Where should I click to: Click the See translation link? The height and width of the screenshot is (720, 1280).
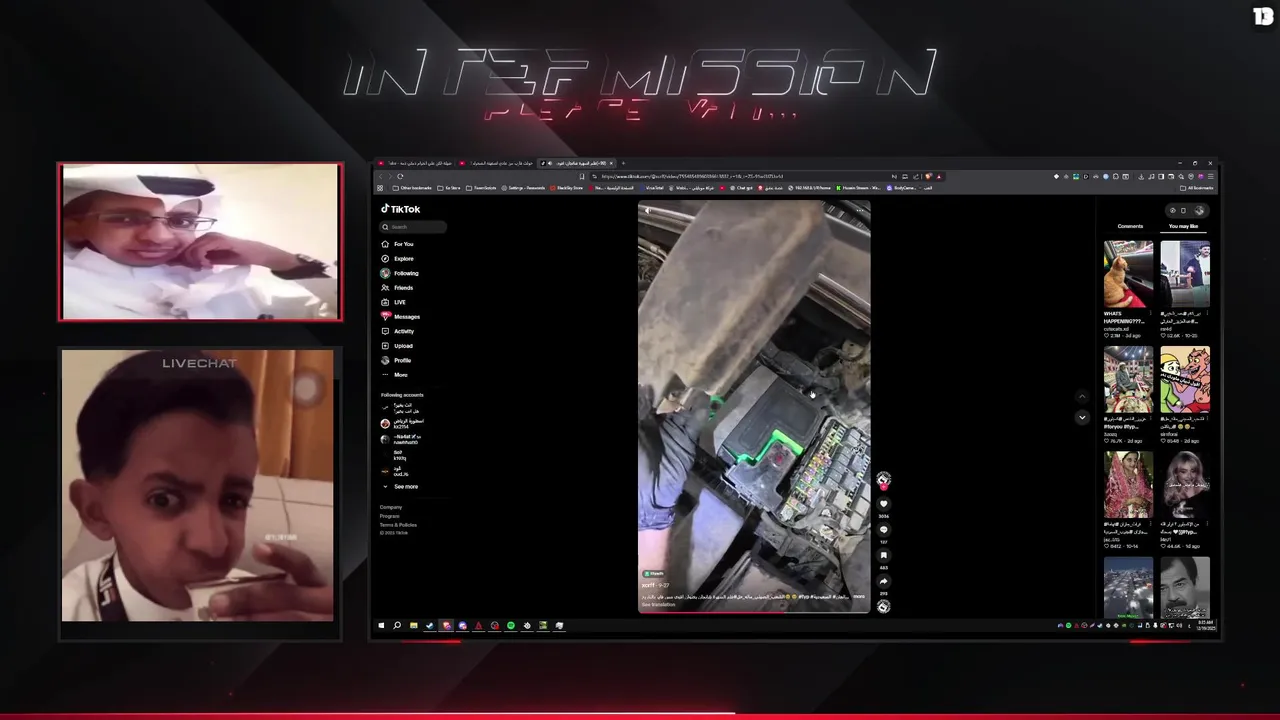click(659, 605)
